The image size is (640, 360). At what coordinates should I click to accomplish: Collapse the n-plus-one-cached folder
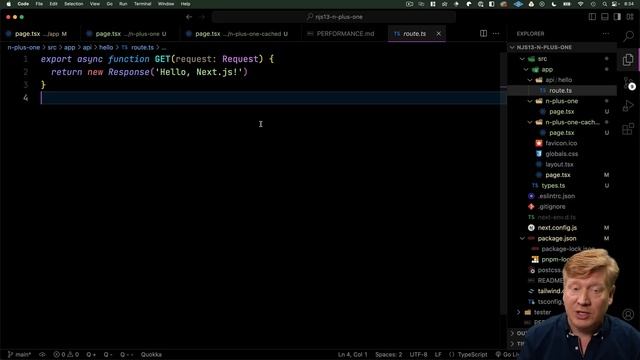[x=562, y=122]
